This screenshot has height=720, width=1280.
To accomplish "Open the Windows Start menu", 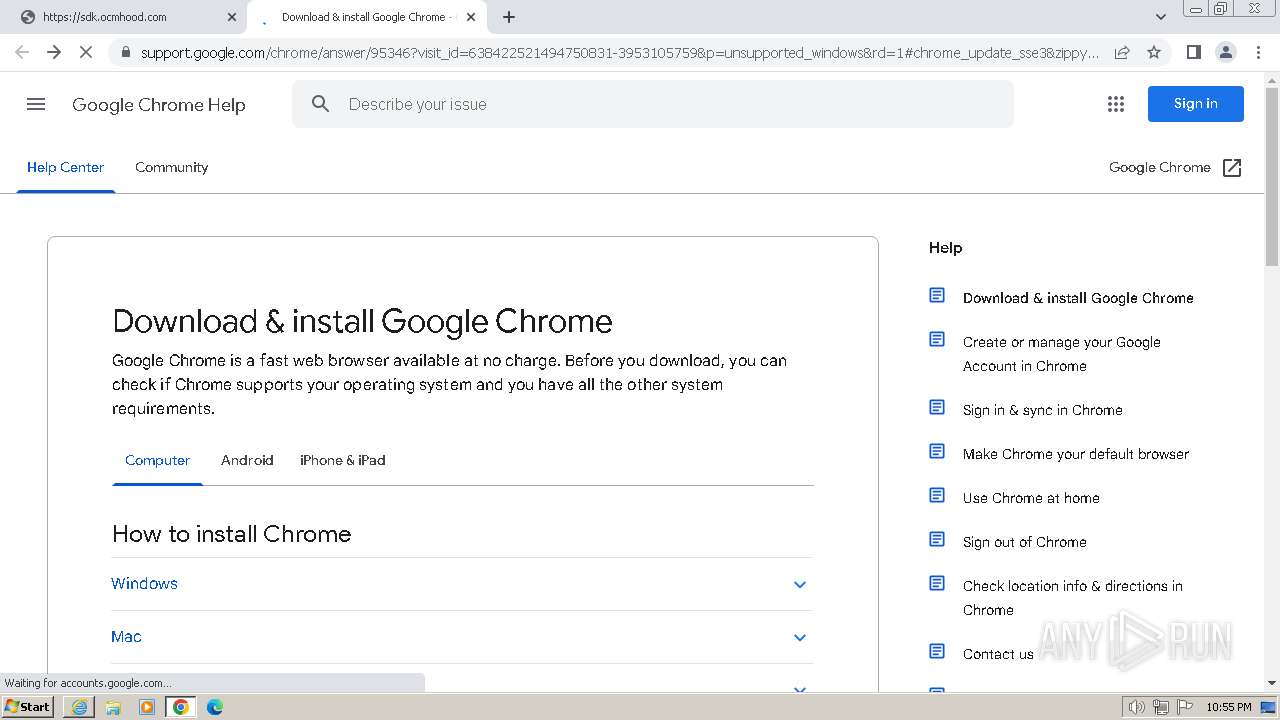I will pos(28,707).
